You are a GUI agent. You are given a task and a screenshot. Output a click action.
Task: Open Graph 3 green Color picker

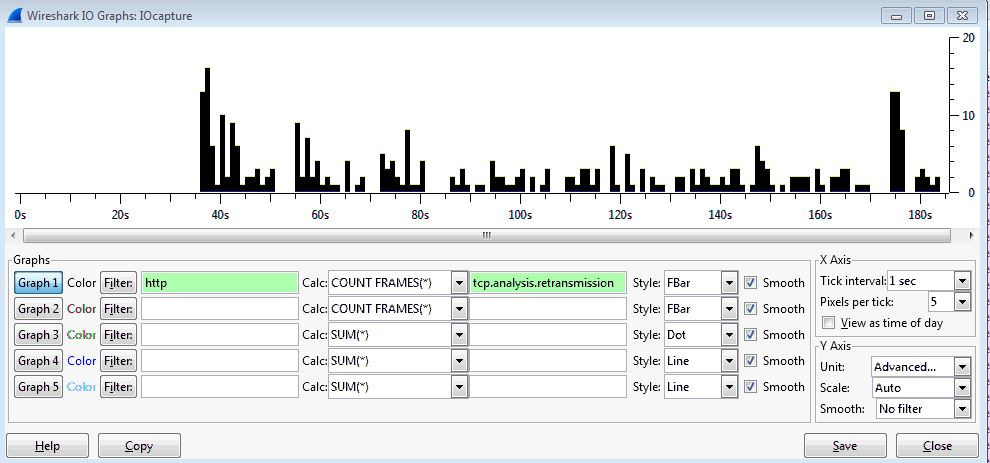pos(81,335)
